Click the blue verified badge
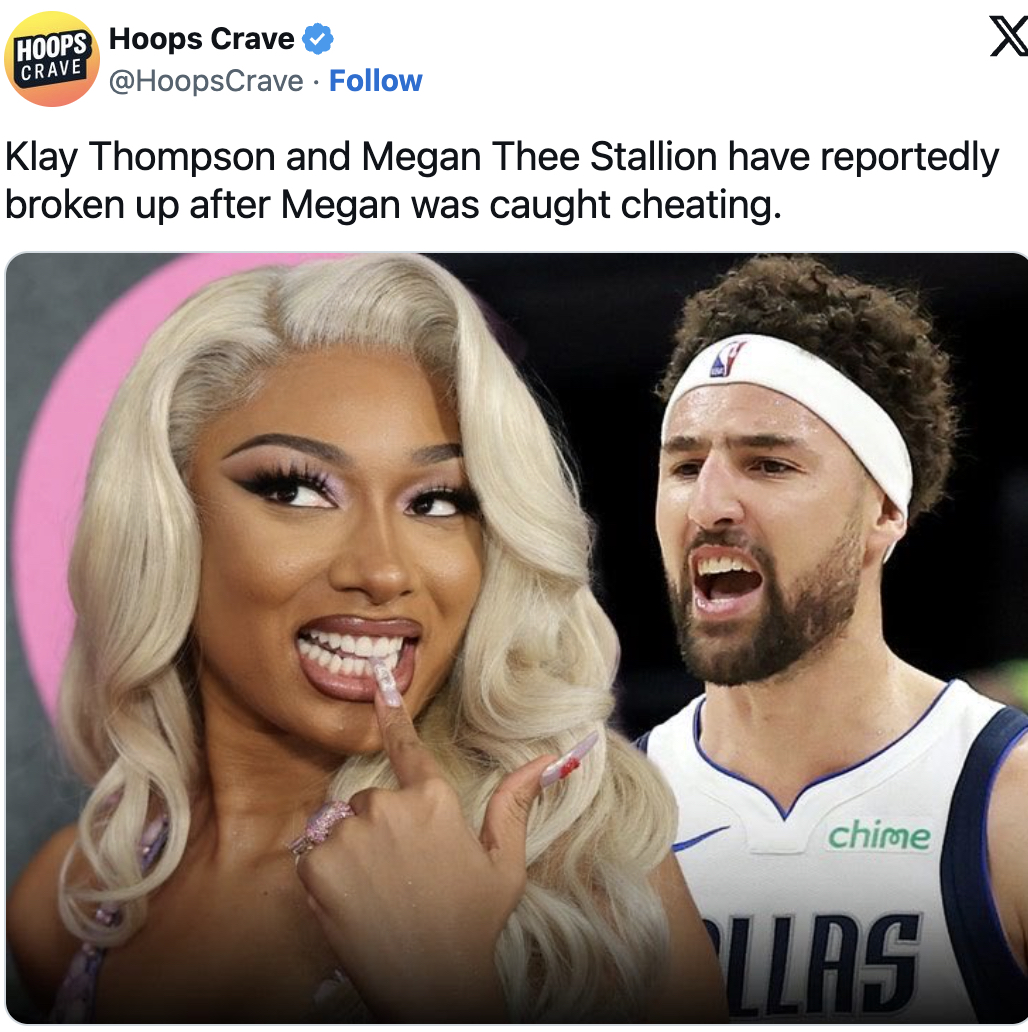Screen dimensions: 1028x1032 click(318, 39)
